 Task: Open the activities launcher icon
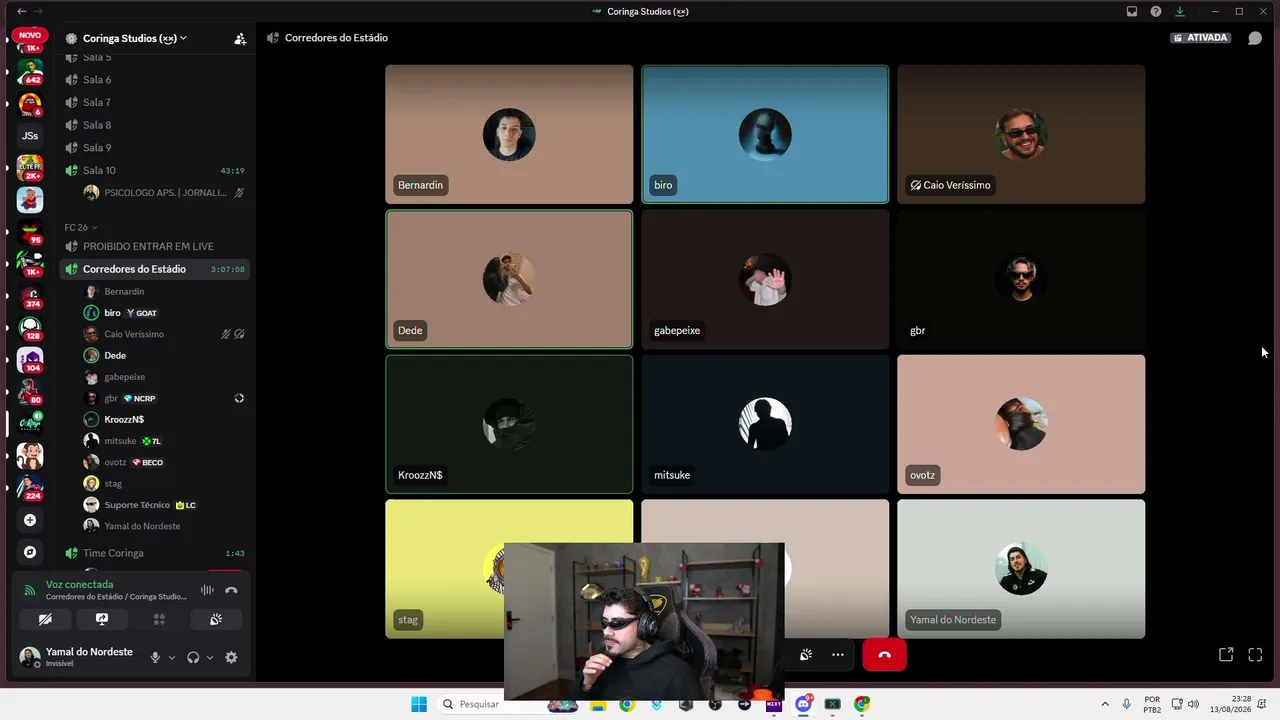pos(159,620)
